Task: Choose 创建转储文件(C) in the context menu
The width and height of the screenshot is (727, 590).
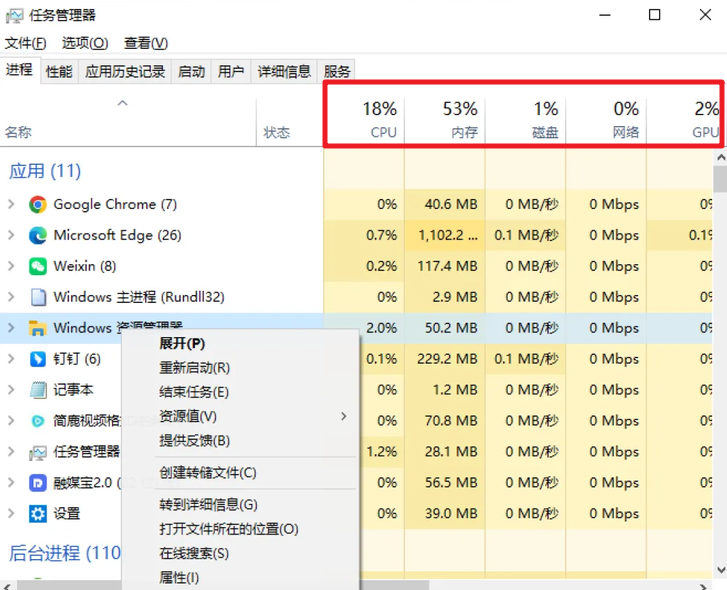Action: [241, 473]
